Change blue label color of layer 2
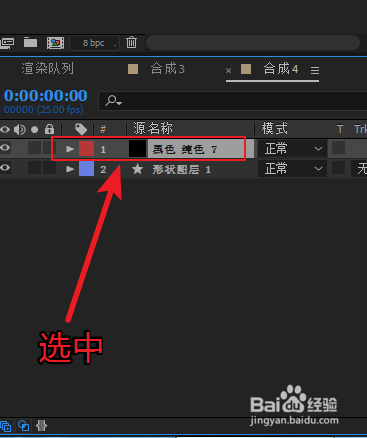The width and height of the screenshot is (367, 438). click(86, 169)
